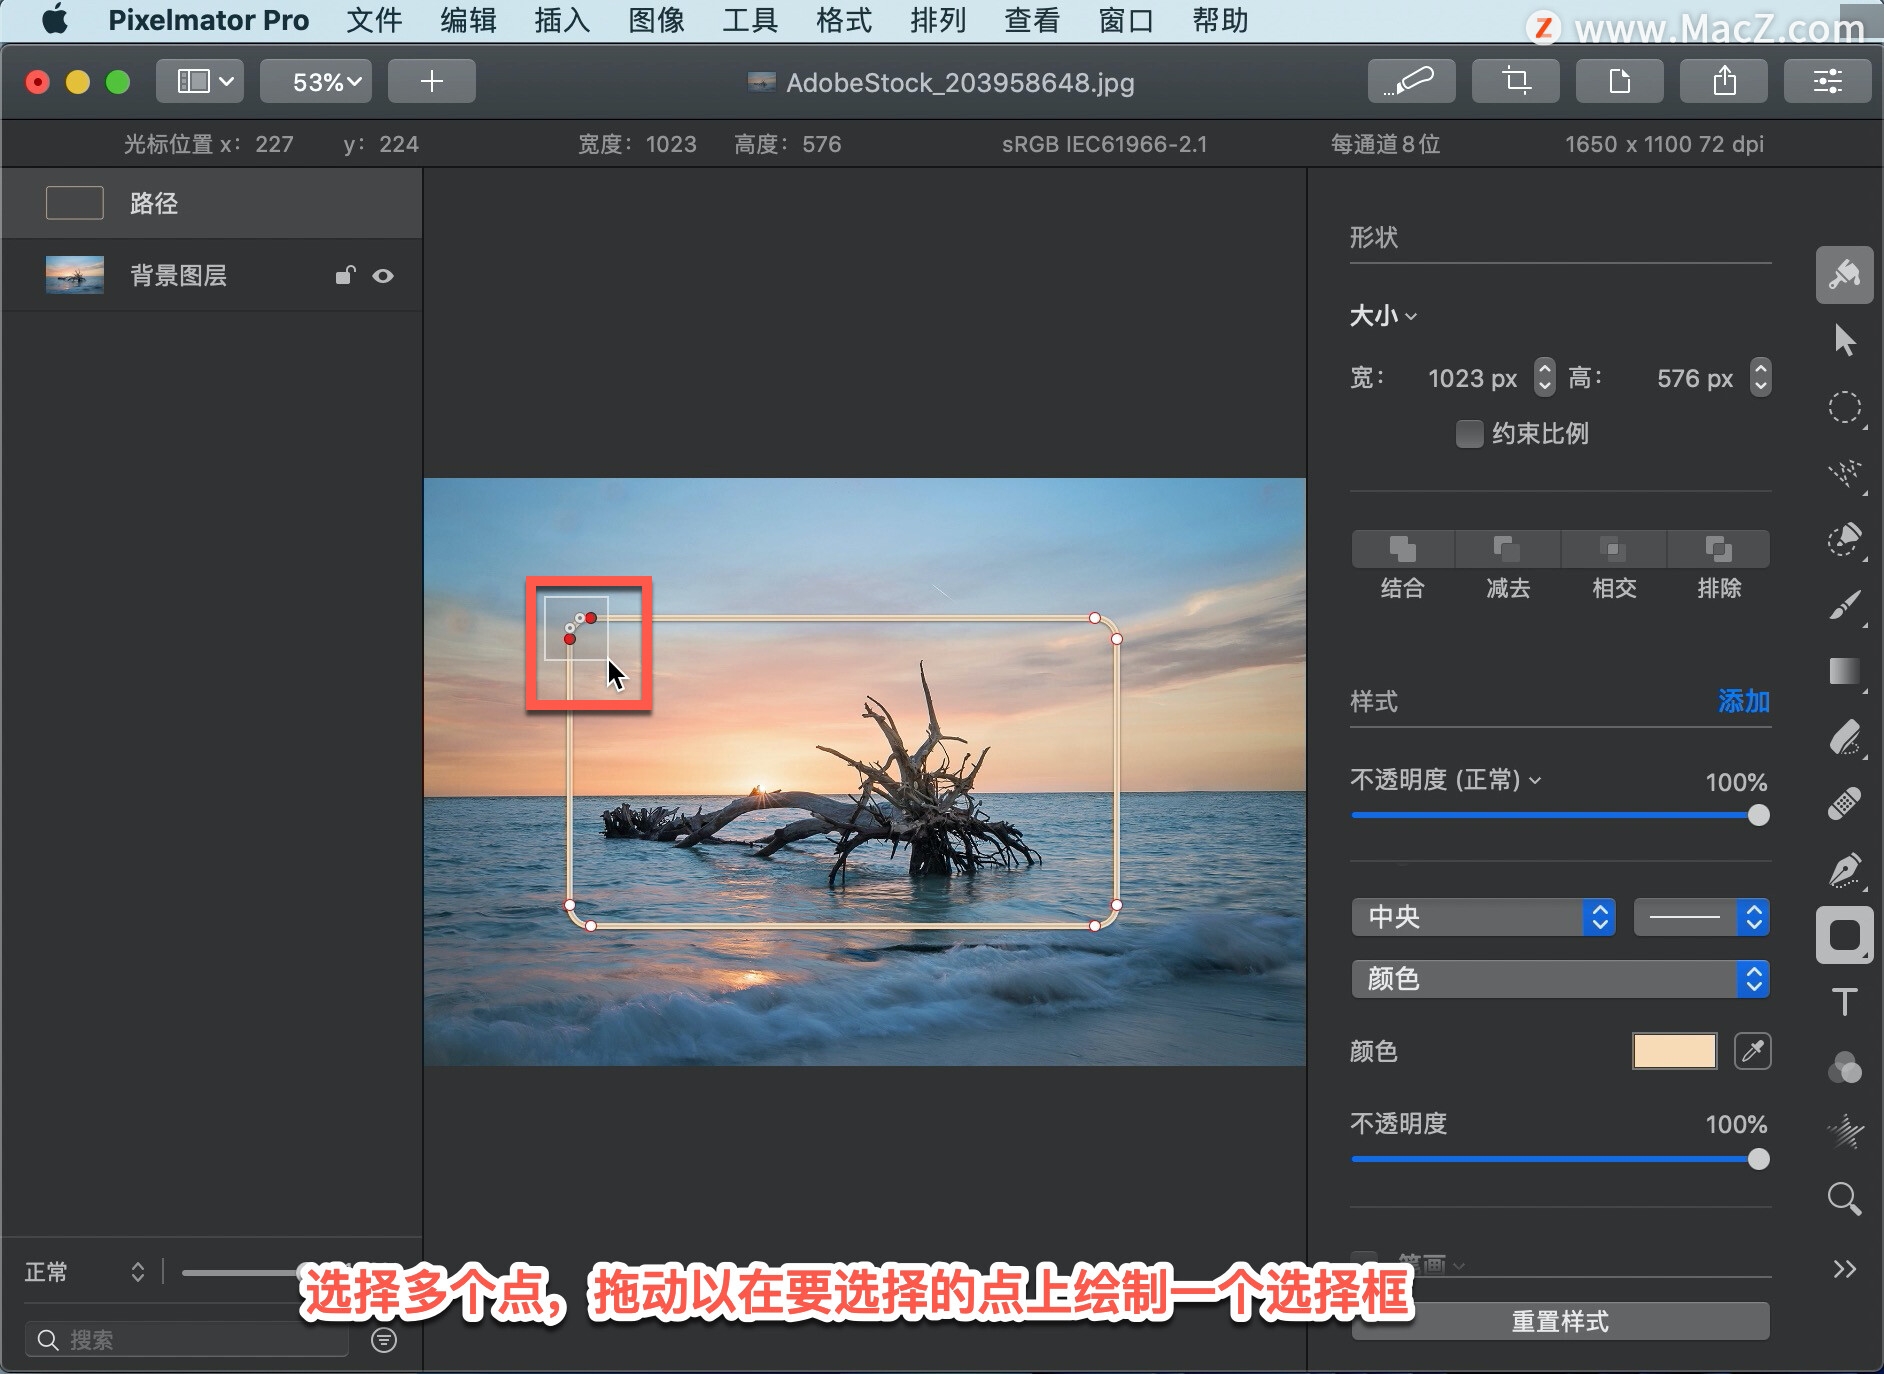This screenshot has width=1884, height=1374.
Task: Open the 中央 stroke position dropdown
Action: 1482,917
